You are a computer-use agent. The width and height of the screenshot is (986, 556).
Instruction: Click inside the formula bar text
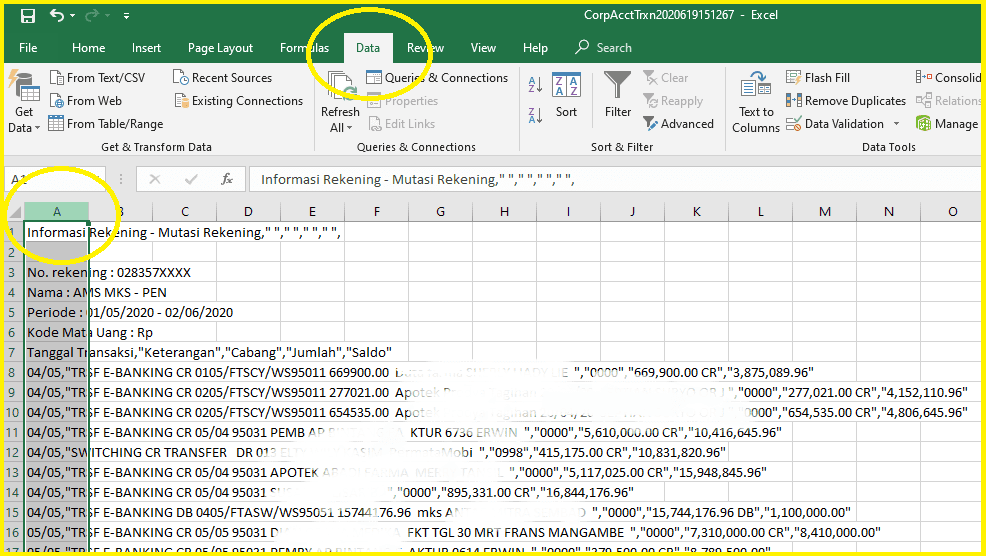pos(417,180)
